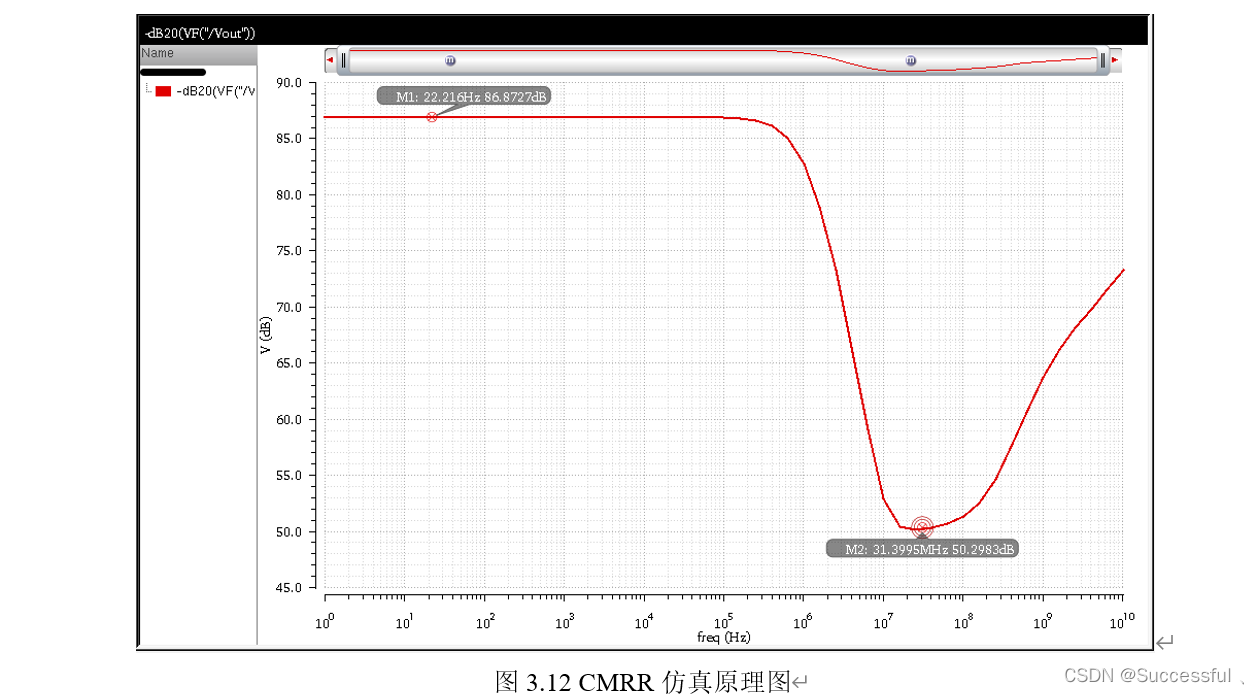Grab the left handle of the overview zoom bar

click(x=343, y=60)
